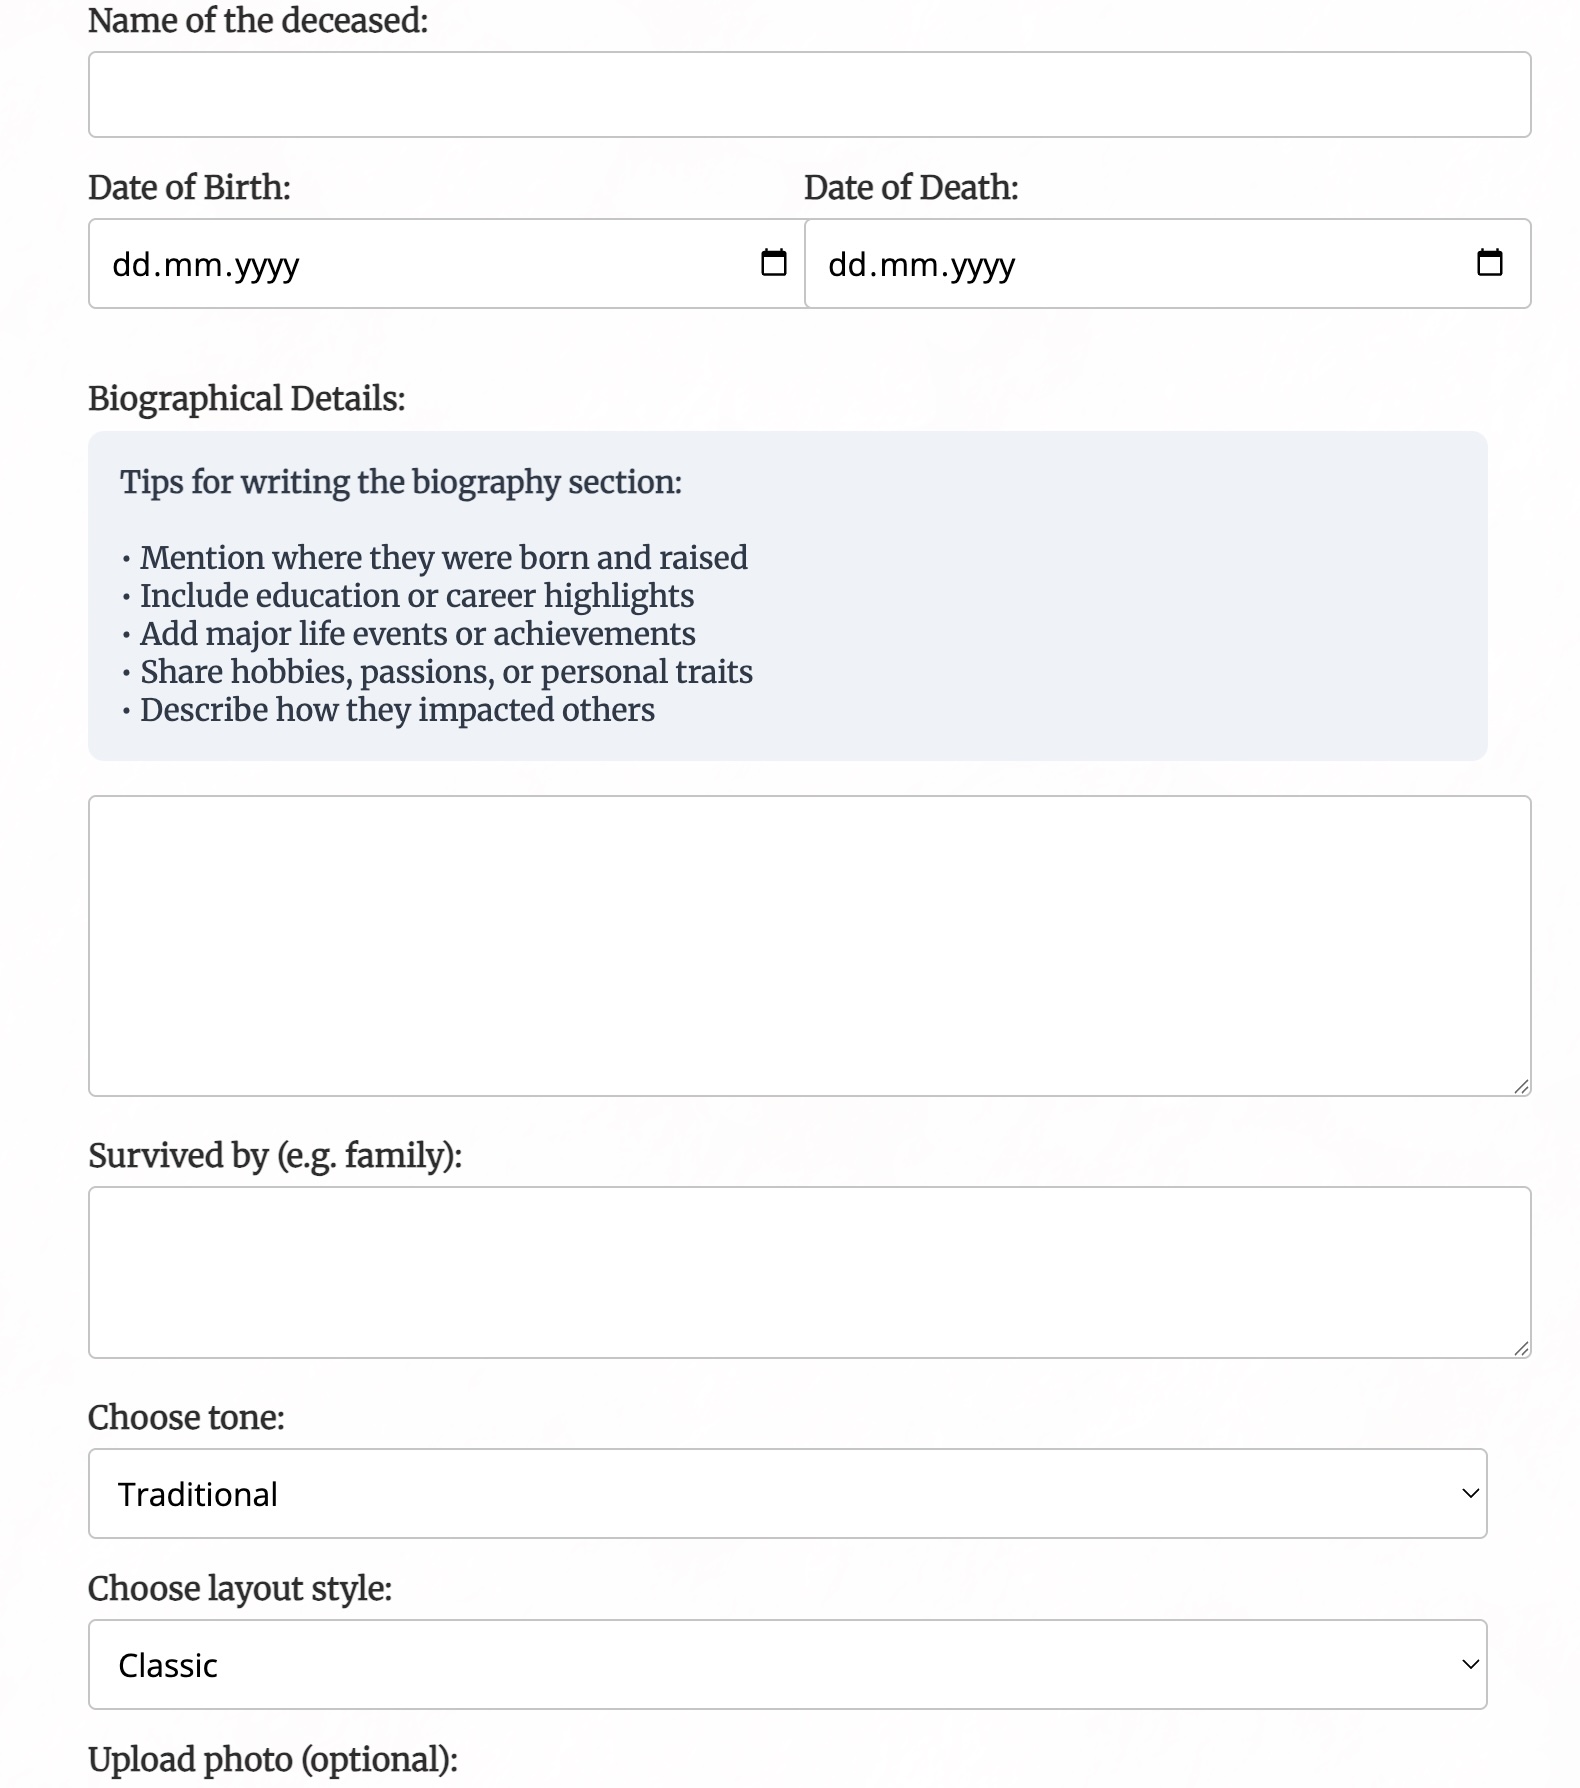1580x1788 pixels.
Task: Click the Biographical Details textarea resize handle
Action: tap(1521, 1086)
